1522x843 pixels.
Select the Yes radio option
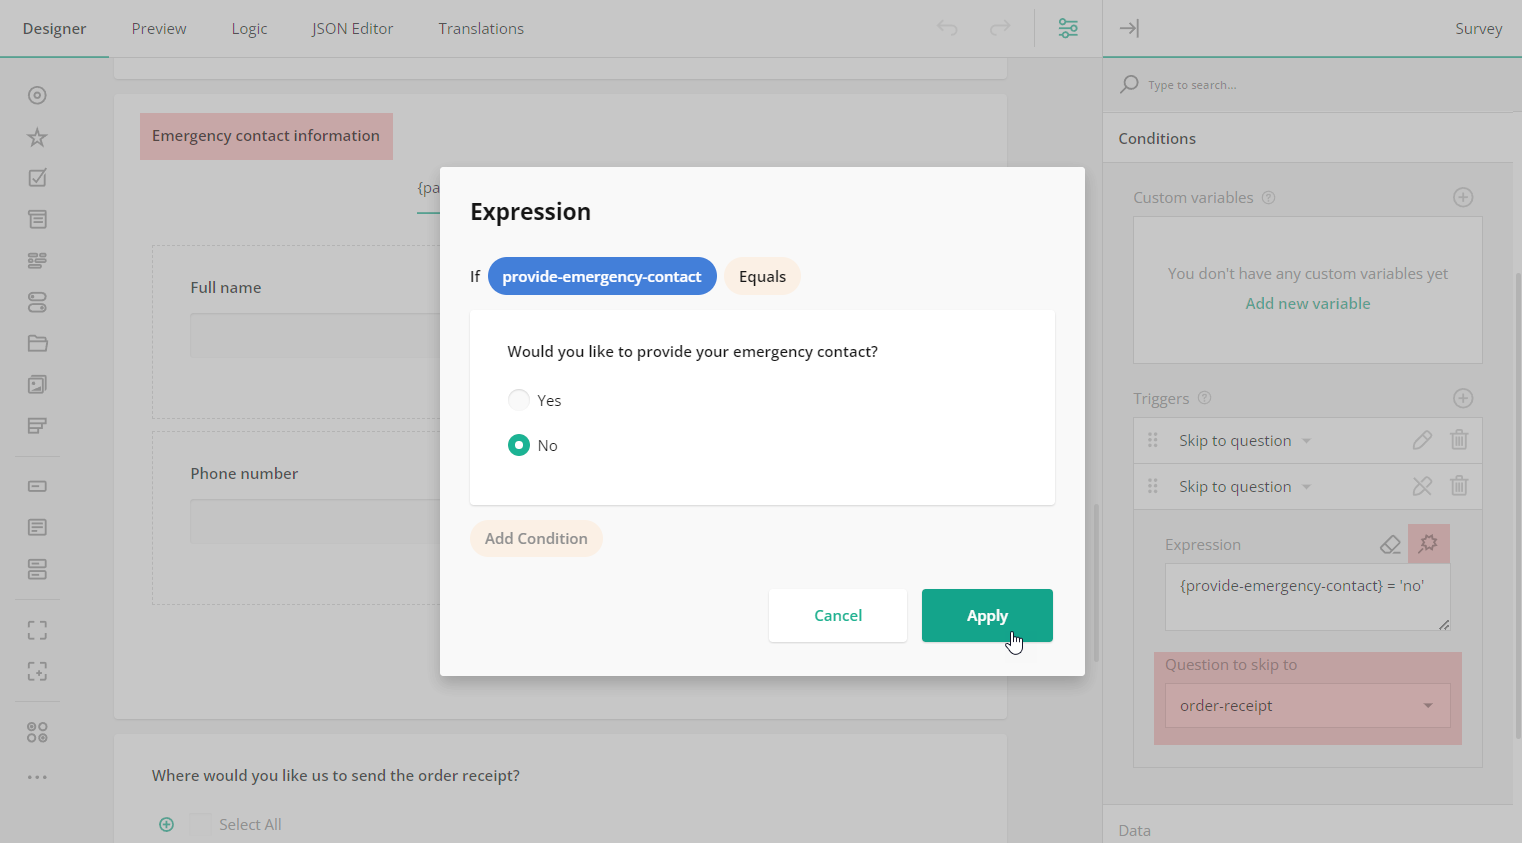click(518, 399)
